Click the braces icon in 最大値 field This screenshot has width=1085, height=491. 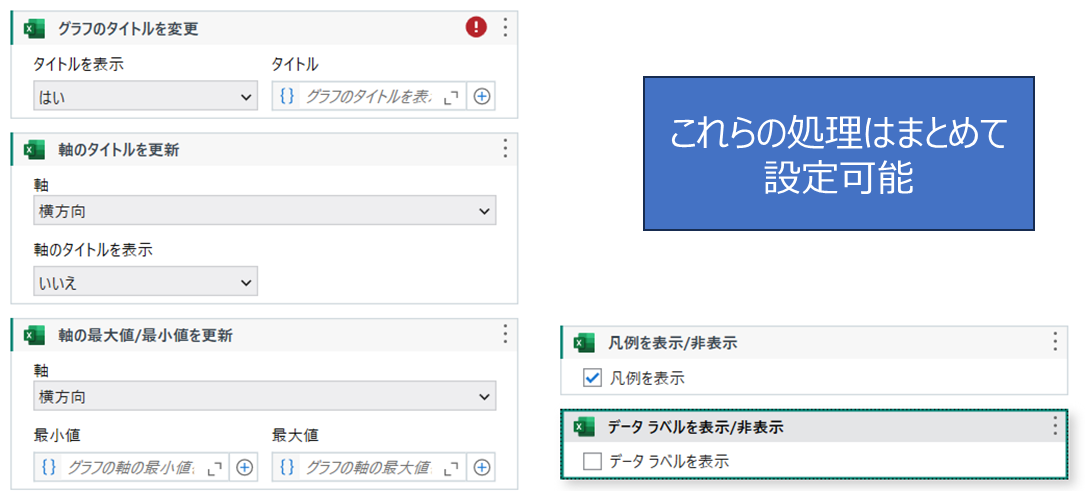[287, 467]
